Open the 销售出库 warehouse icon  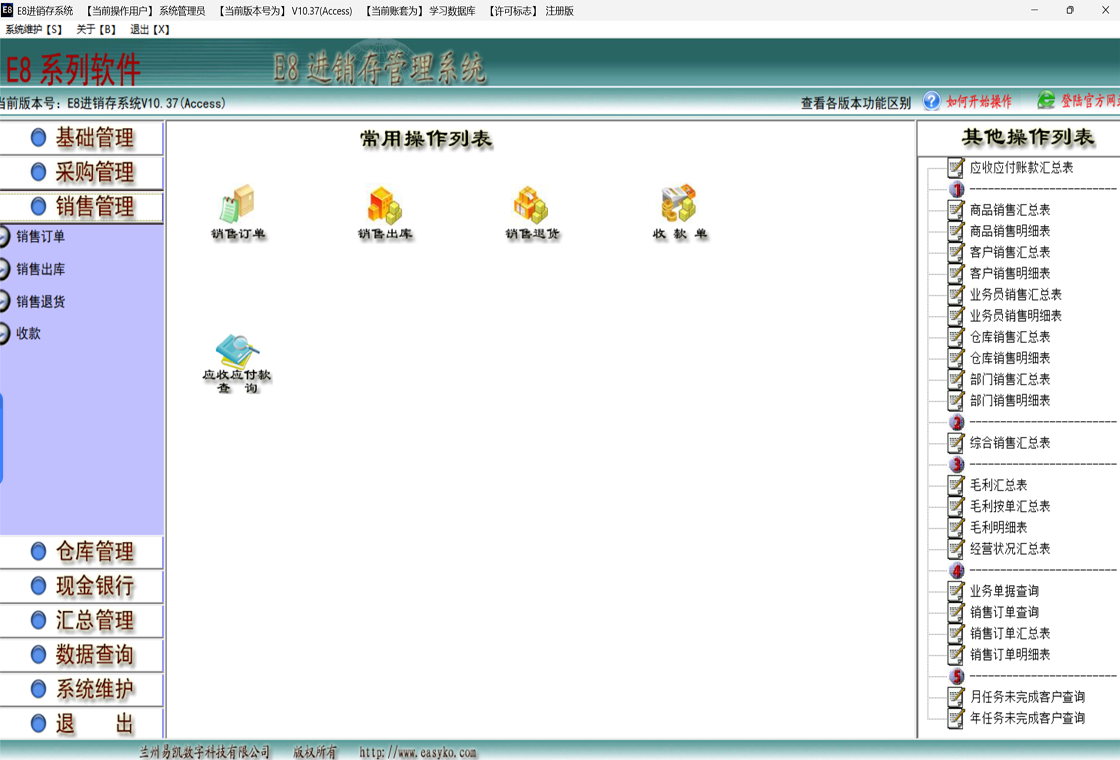(385, 205)
